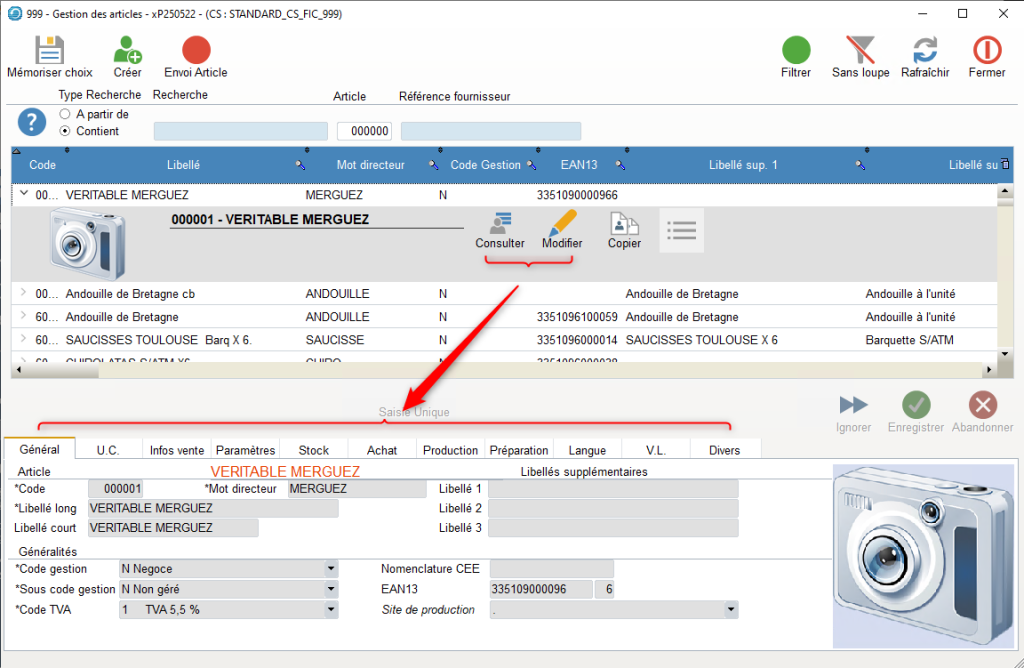Click the Recherche text input field

tap(240, 131)
